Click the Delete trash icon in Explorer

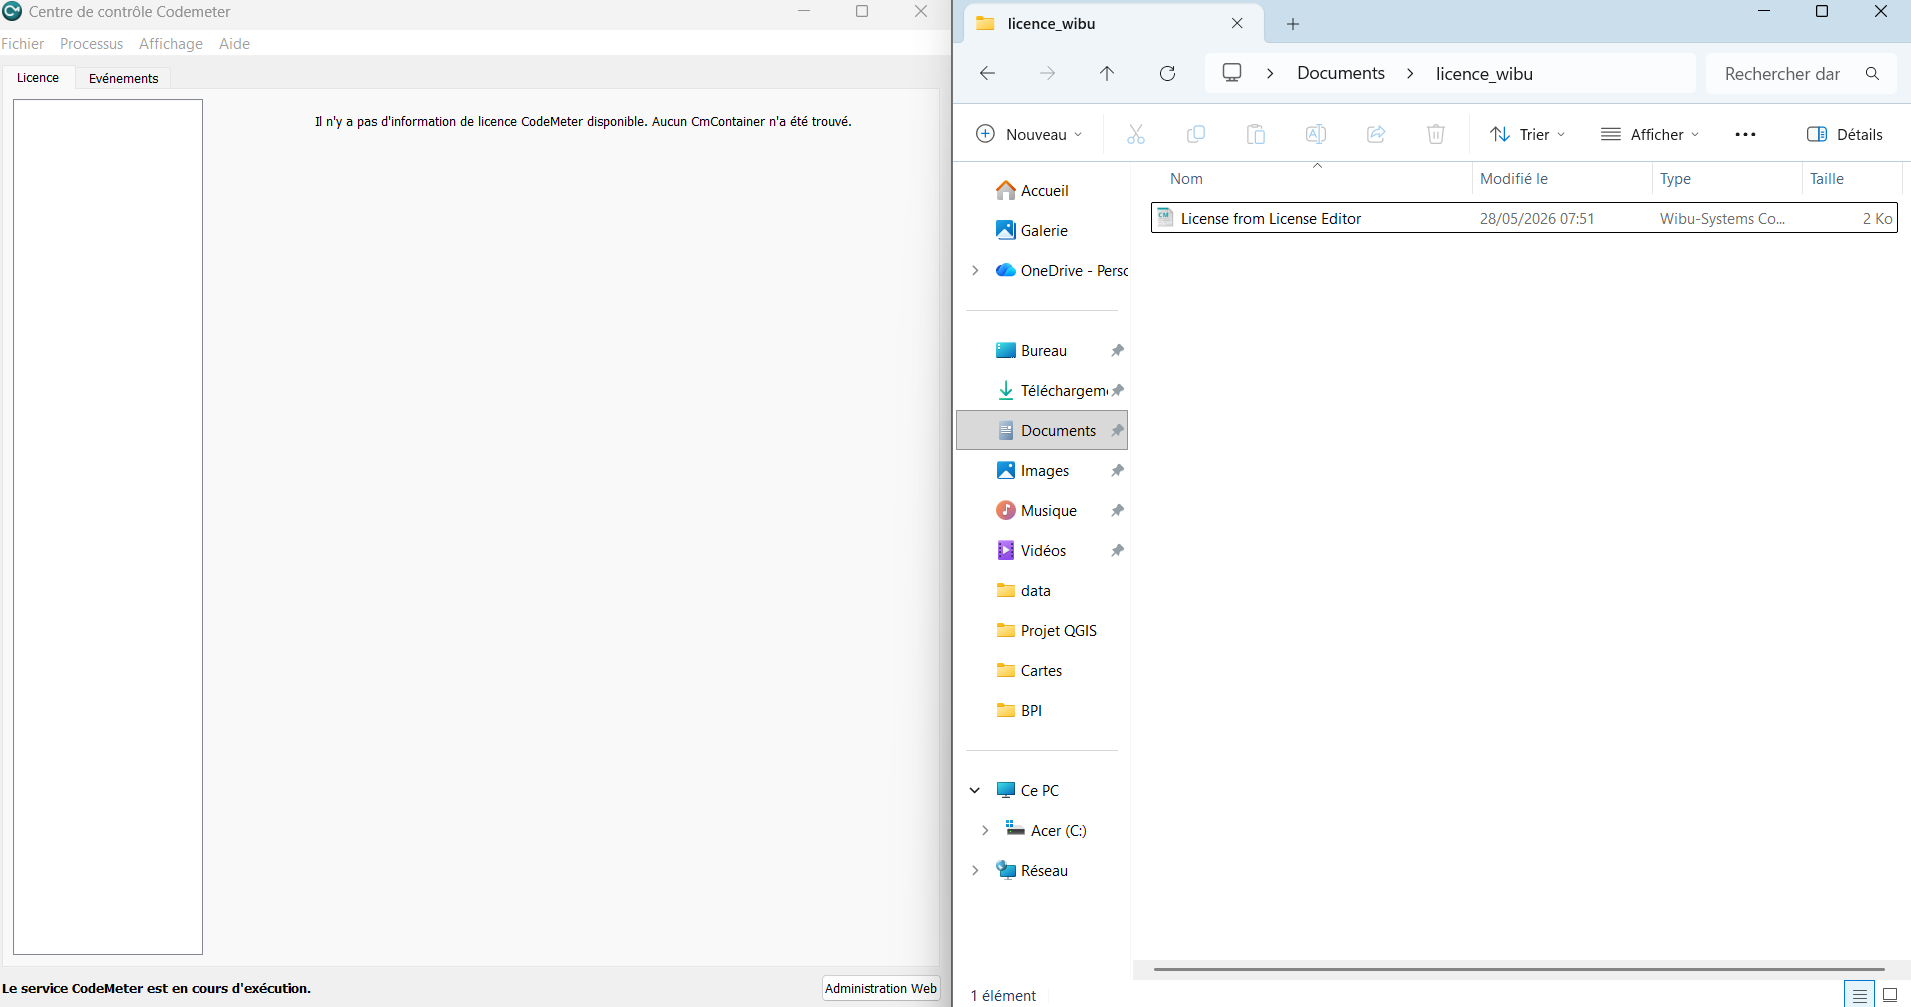(x=1436, y=134)
